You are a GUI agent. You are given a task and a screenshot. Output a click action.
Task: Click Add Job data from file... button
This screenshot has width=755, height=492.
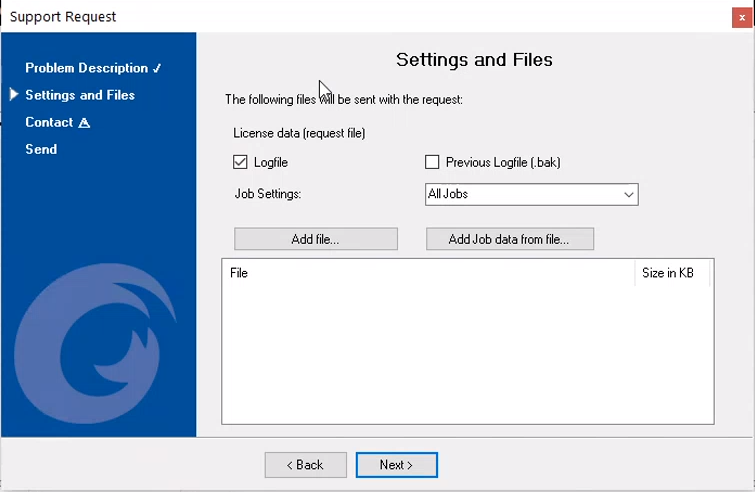509,239
